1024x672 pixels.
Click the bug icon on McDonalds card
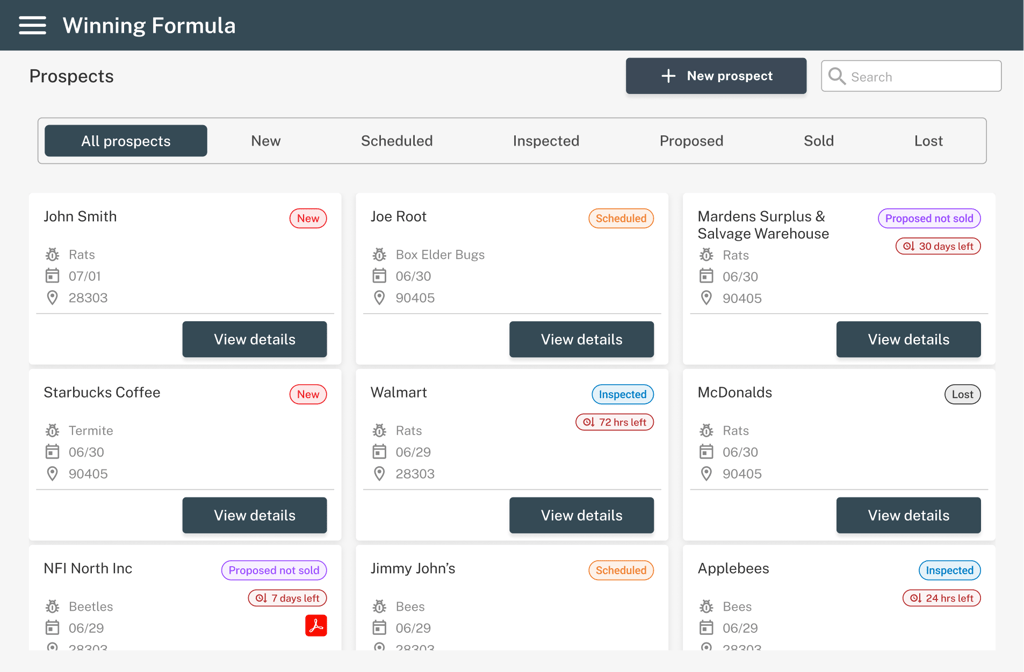tap(706, 431)
